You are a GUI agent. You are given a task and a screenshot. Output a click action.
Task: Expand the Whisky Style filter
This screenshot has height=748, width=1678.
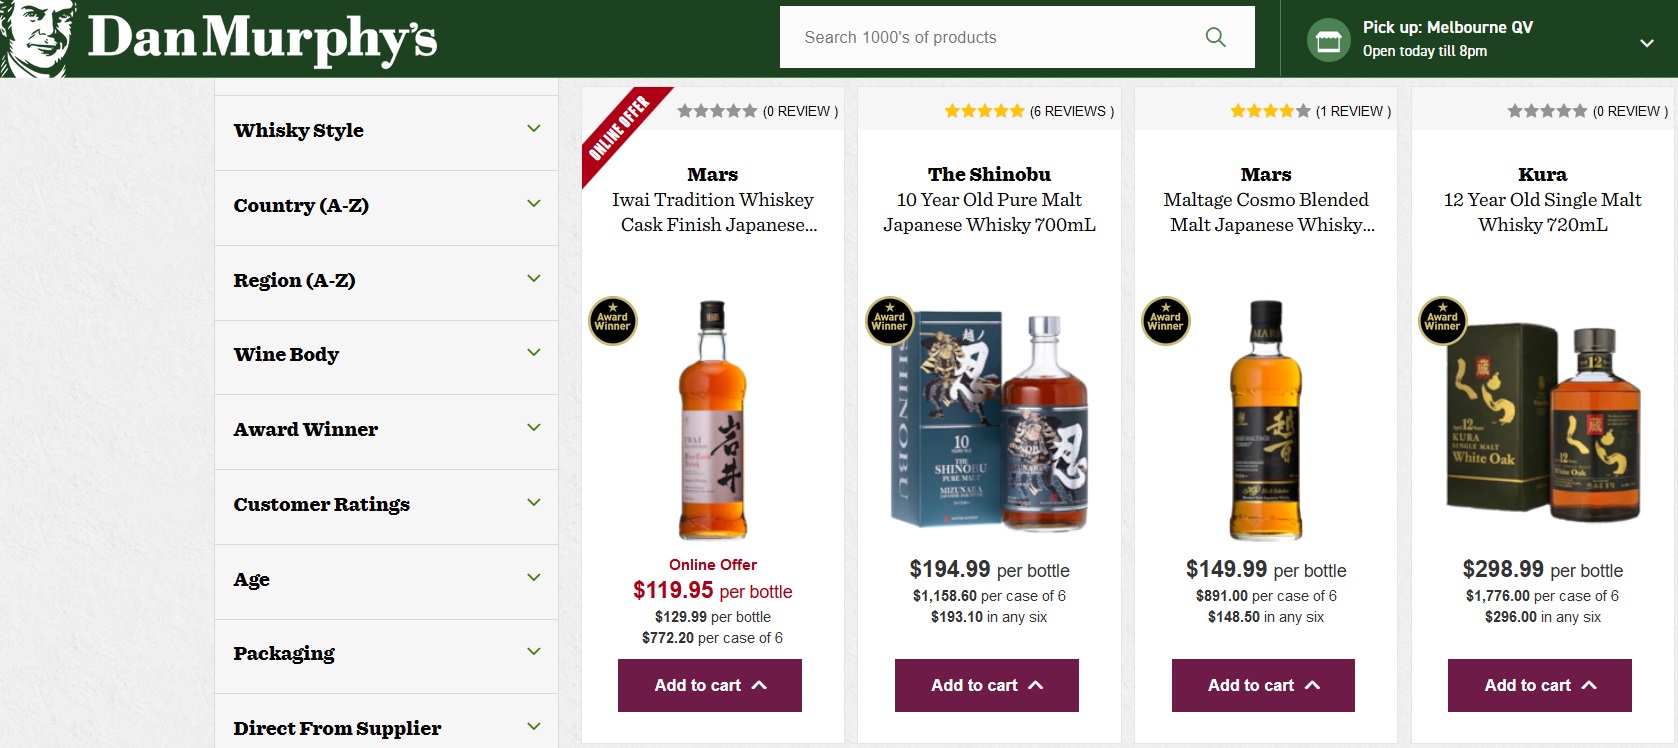tap(534, 129)
